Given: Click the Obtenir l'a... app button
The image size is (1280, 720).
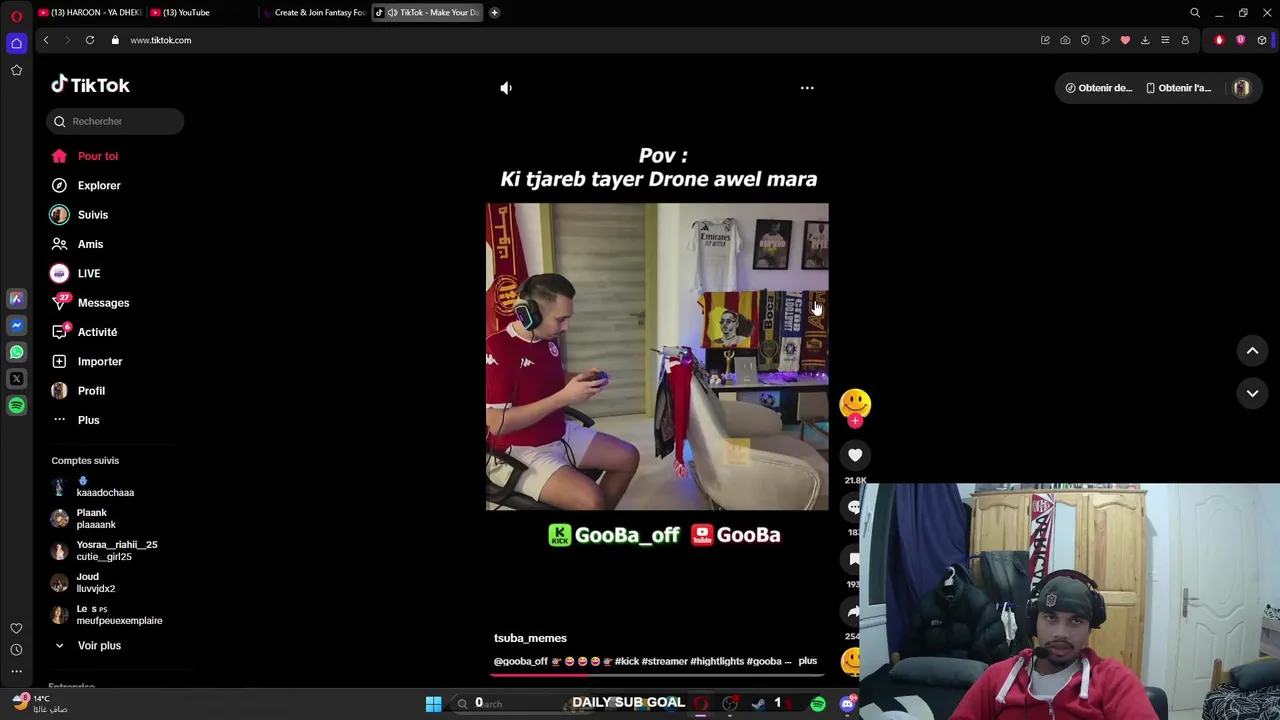Looking at the screenshot, I should [1178, 88].
